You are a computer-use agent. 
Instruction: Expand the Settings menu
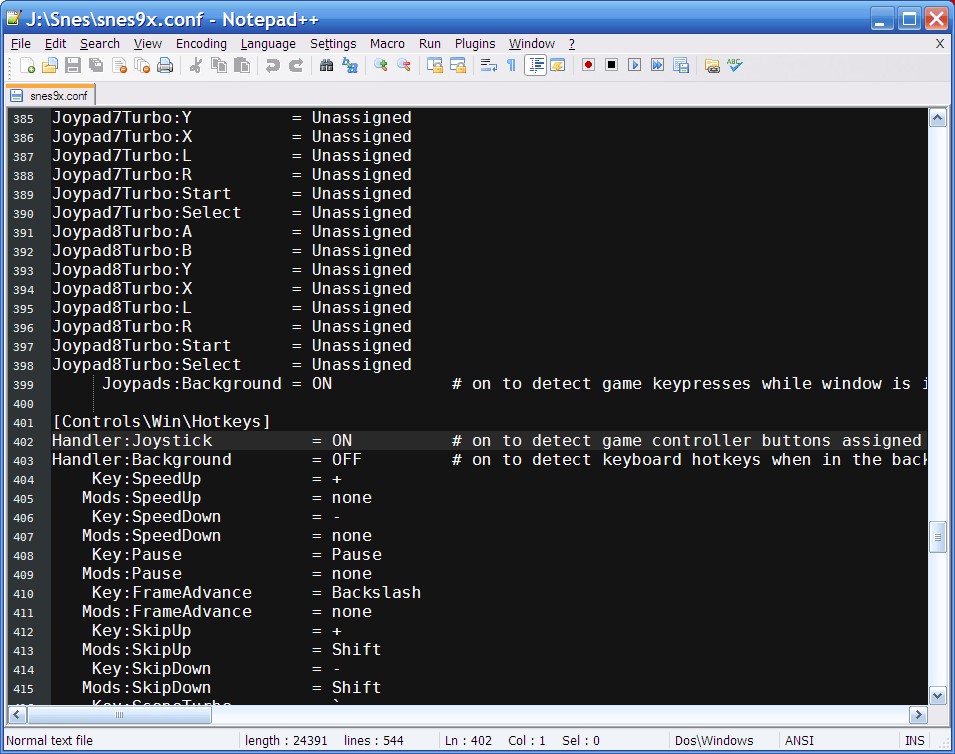(x=333, y=44)
